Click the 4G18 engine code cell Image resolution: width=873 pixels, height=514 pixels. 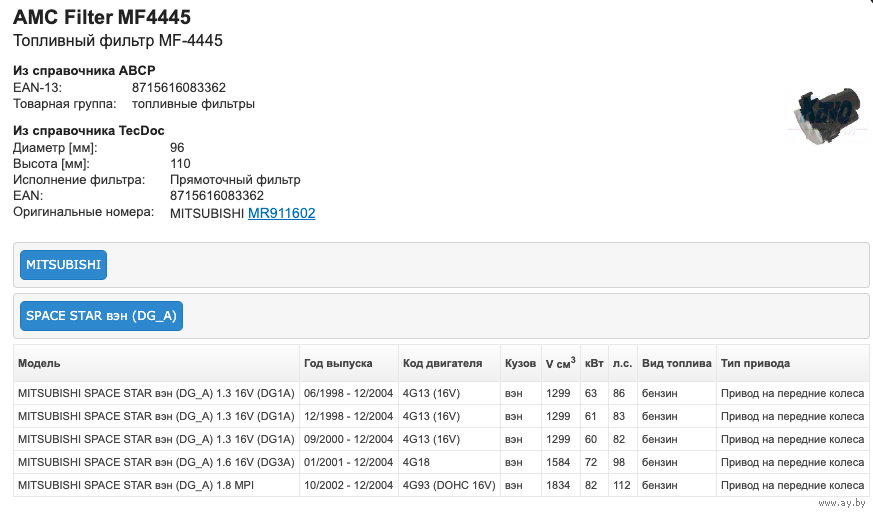pos(416,462)
